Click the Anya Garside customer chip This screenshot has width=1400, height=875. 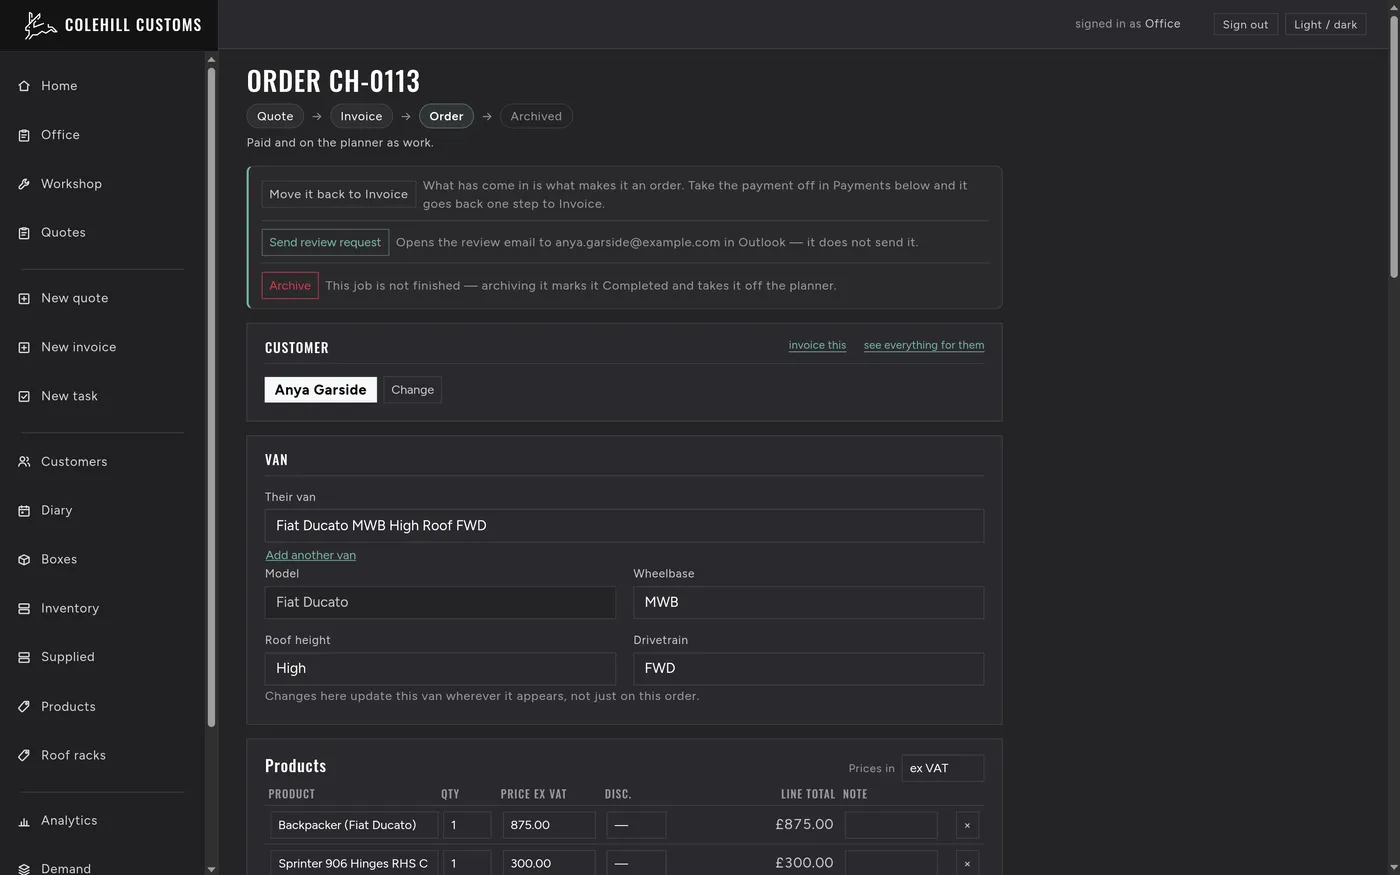[x=320, y=390]
